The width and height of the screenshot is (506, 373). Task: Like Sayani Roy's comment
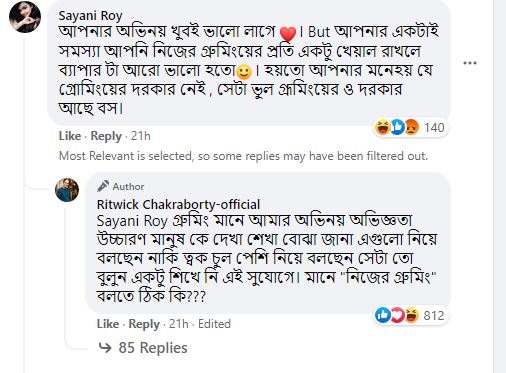[x=70, y=136]
